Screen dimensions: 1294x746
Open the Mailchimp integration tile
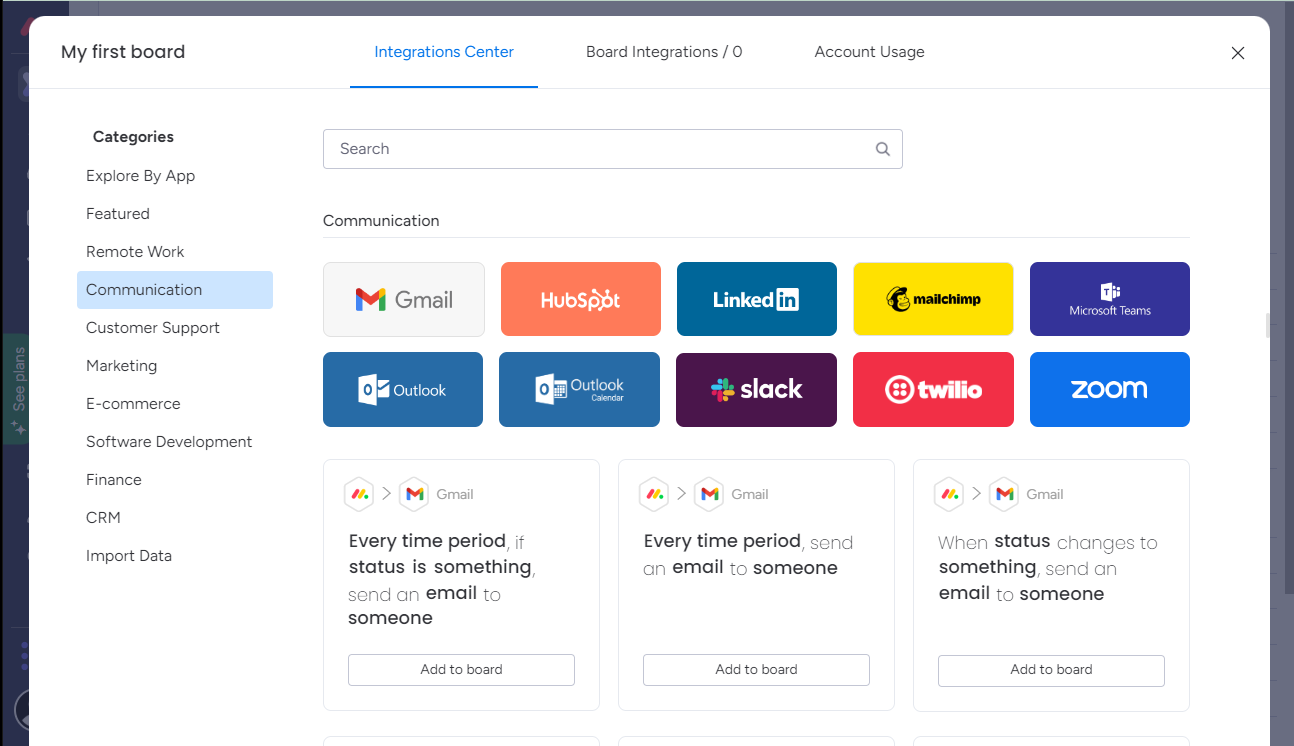click(933, 299)
